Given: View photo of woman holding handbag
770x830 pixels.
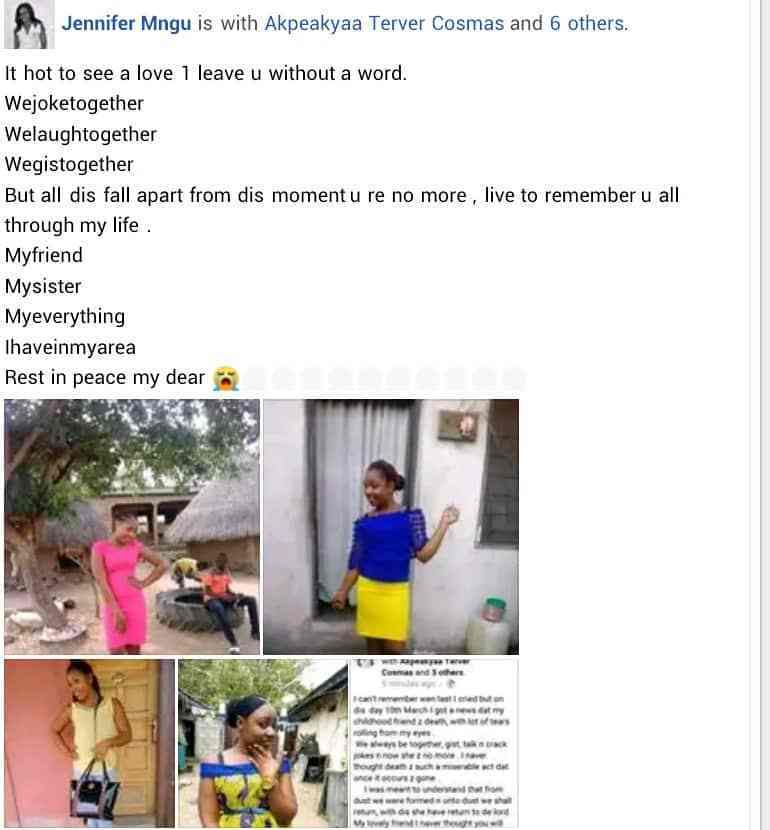Looking at the screenshot, I should (x=89, y=743).
